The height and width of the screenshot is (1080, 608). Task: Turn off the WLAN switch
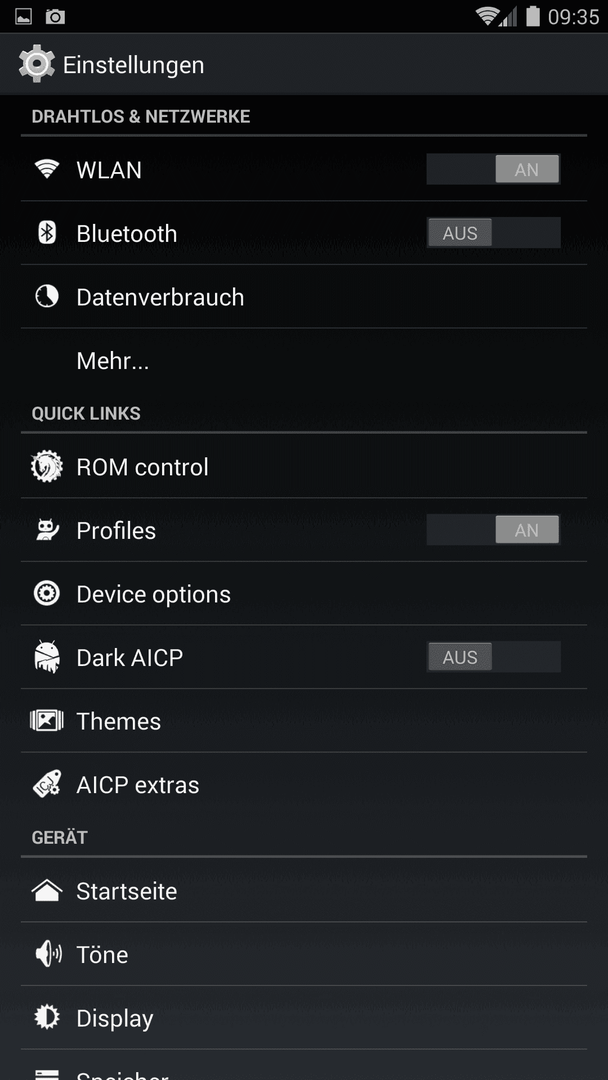[493, 169]
